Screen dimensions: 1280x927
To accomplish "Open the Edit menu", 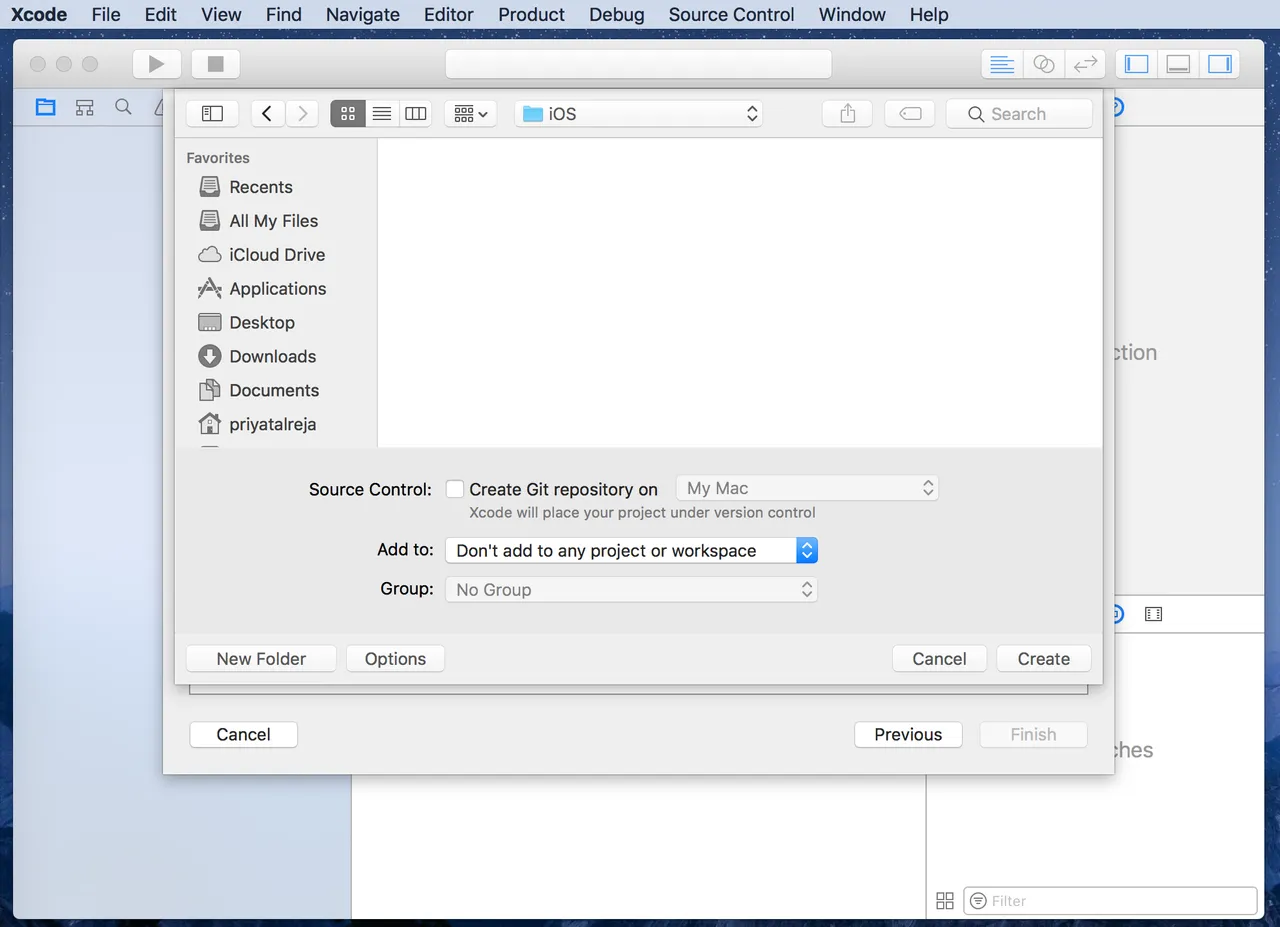I will [161, 14].
